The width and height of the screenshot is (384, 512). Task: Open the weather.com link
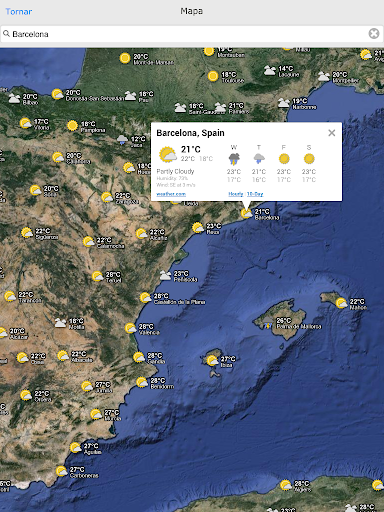[171, 194]
